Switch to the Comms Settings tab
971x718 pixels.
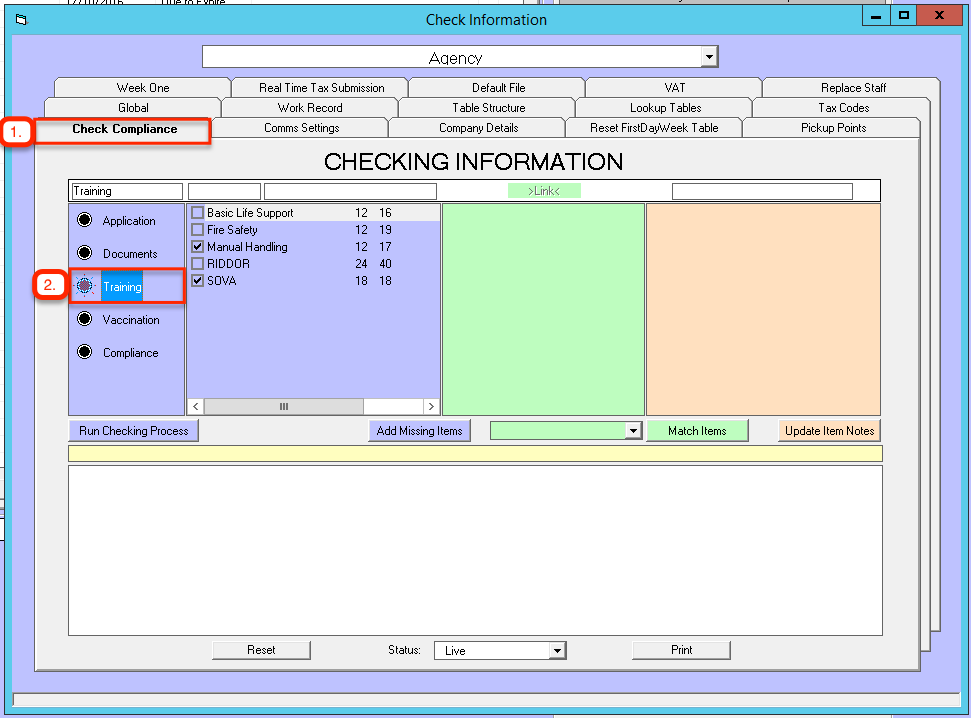(301, 128)
